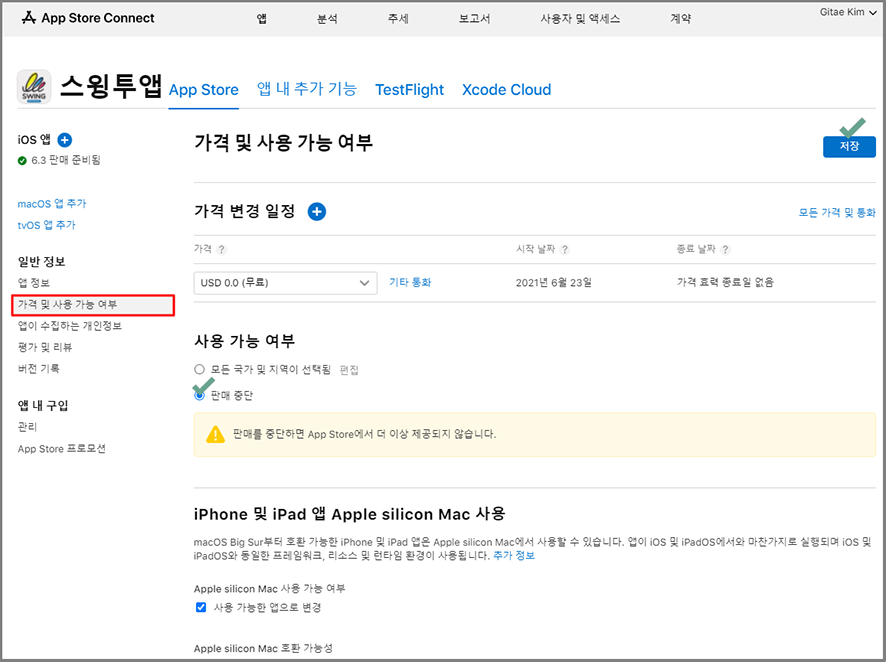Select 가격 및 사용 가능 여부 in sidebar
The image size is (886, 662).
pos(94,304)
